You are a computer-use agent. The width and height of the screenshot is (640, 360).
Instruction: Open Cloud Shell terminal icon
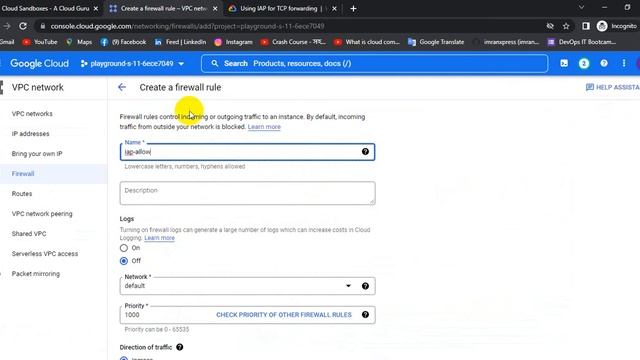point(564,63)
